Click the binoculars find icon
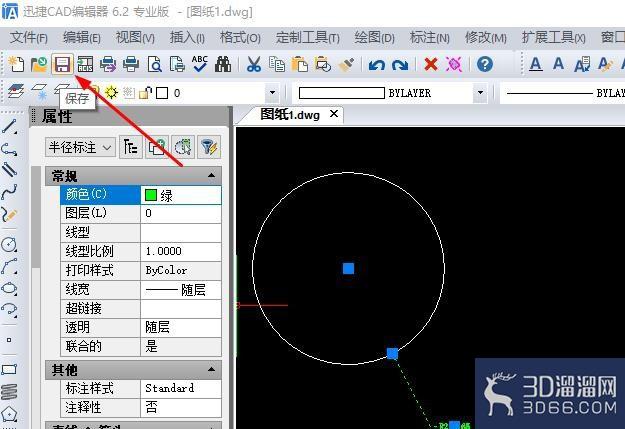Viewport: 625px width, 429px height. [x=223, y=64]
